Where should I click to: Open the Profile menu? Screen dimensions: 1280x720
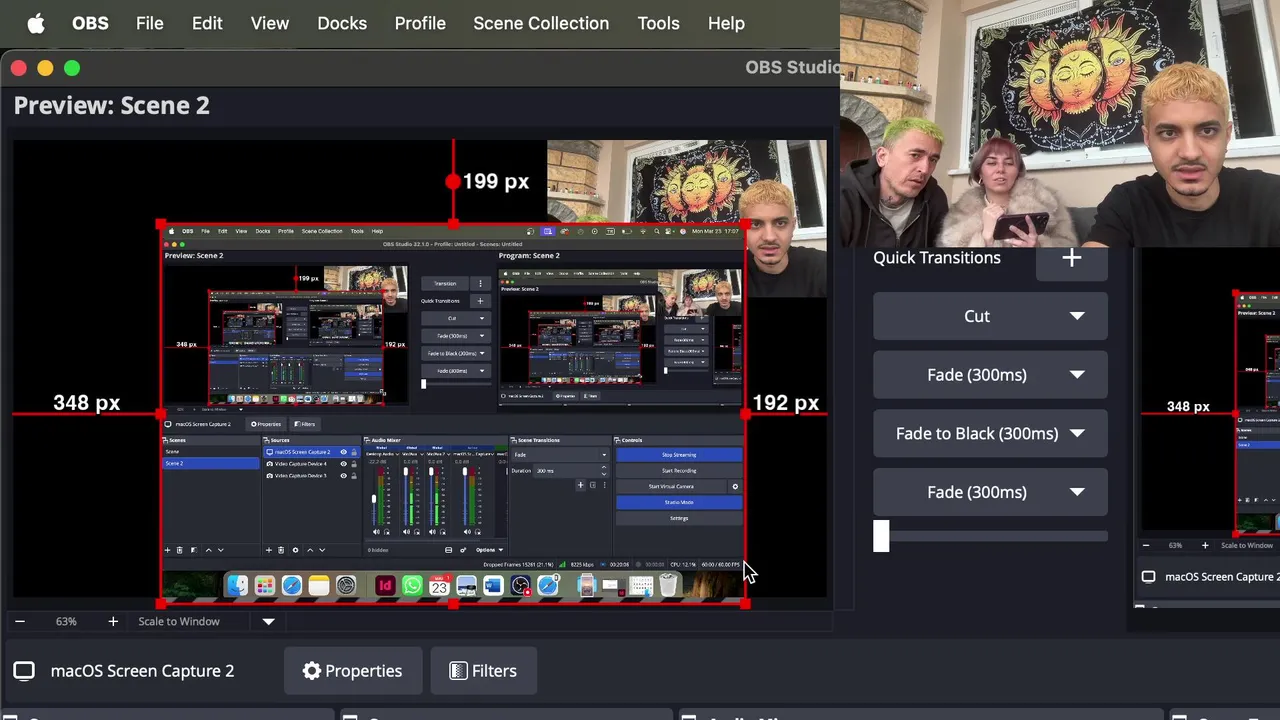coord(420,23)
